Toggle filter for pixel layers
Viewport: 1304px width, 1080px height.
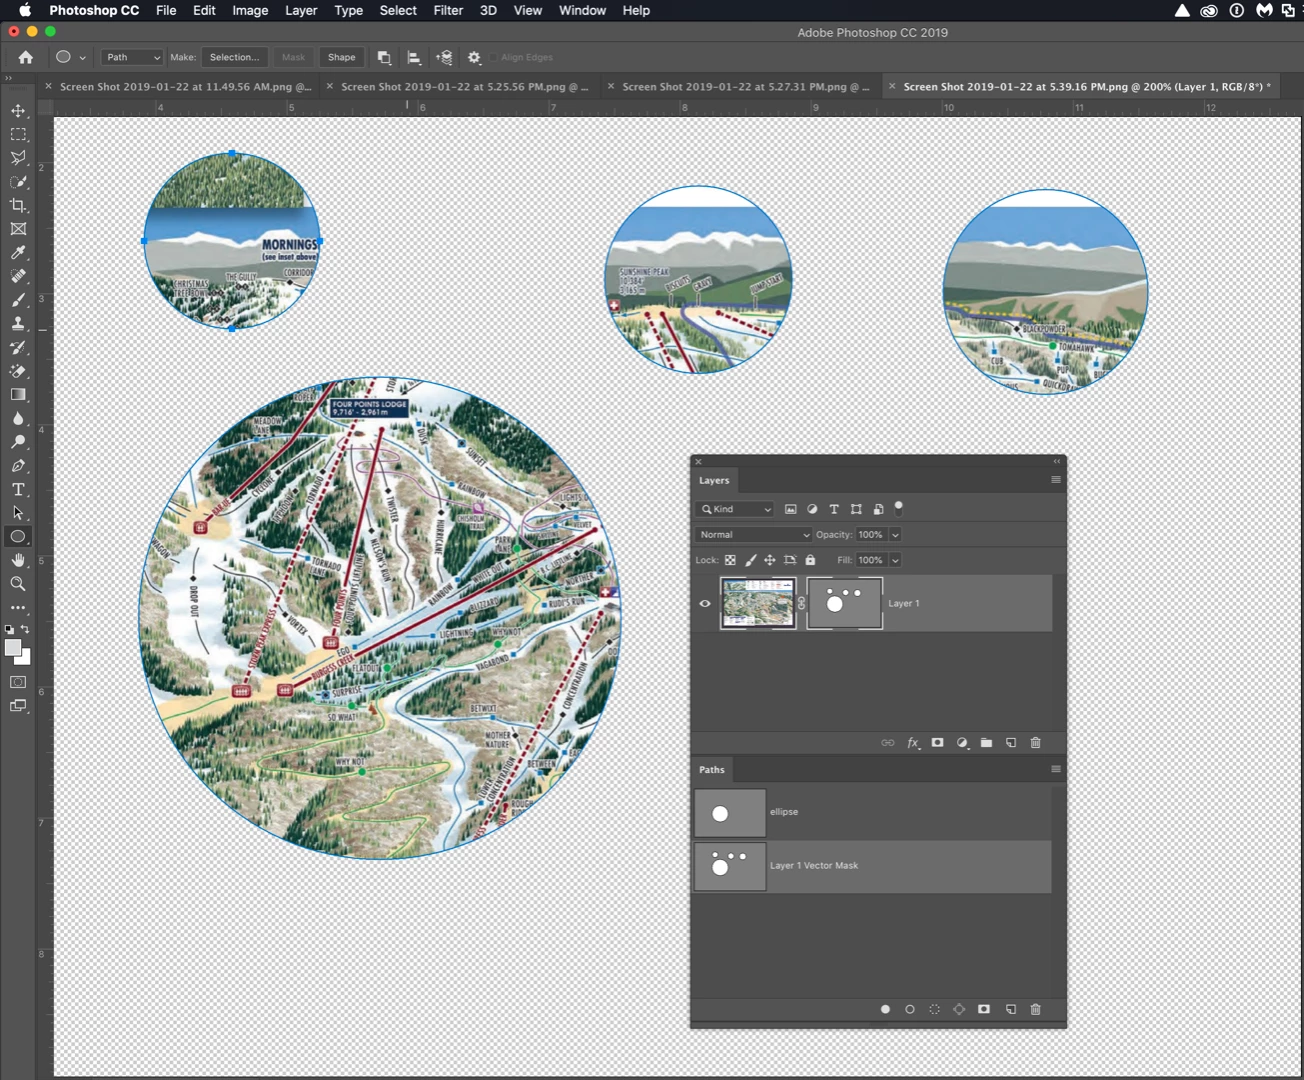tap(790, 509)
